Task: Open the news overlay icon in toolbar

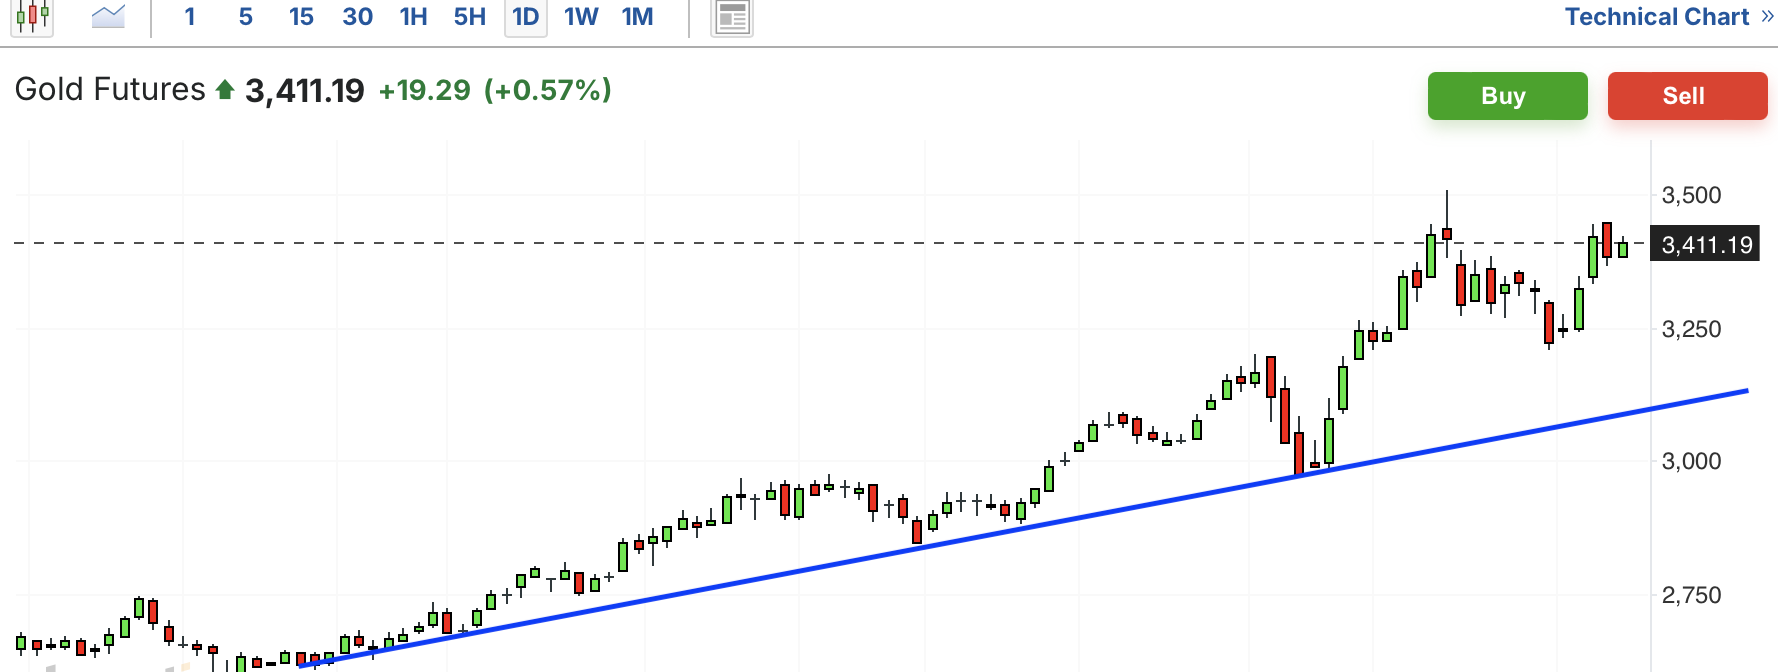Action: click(732, 17)
